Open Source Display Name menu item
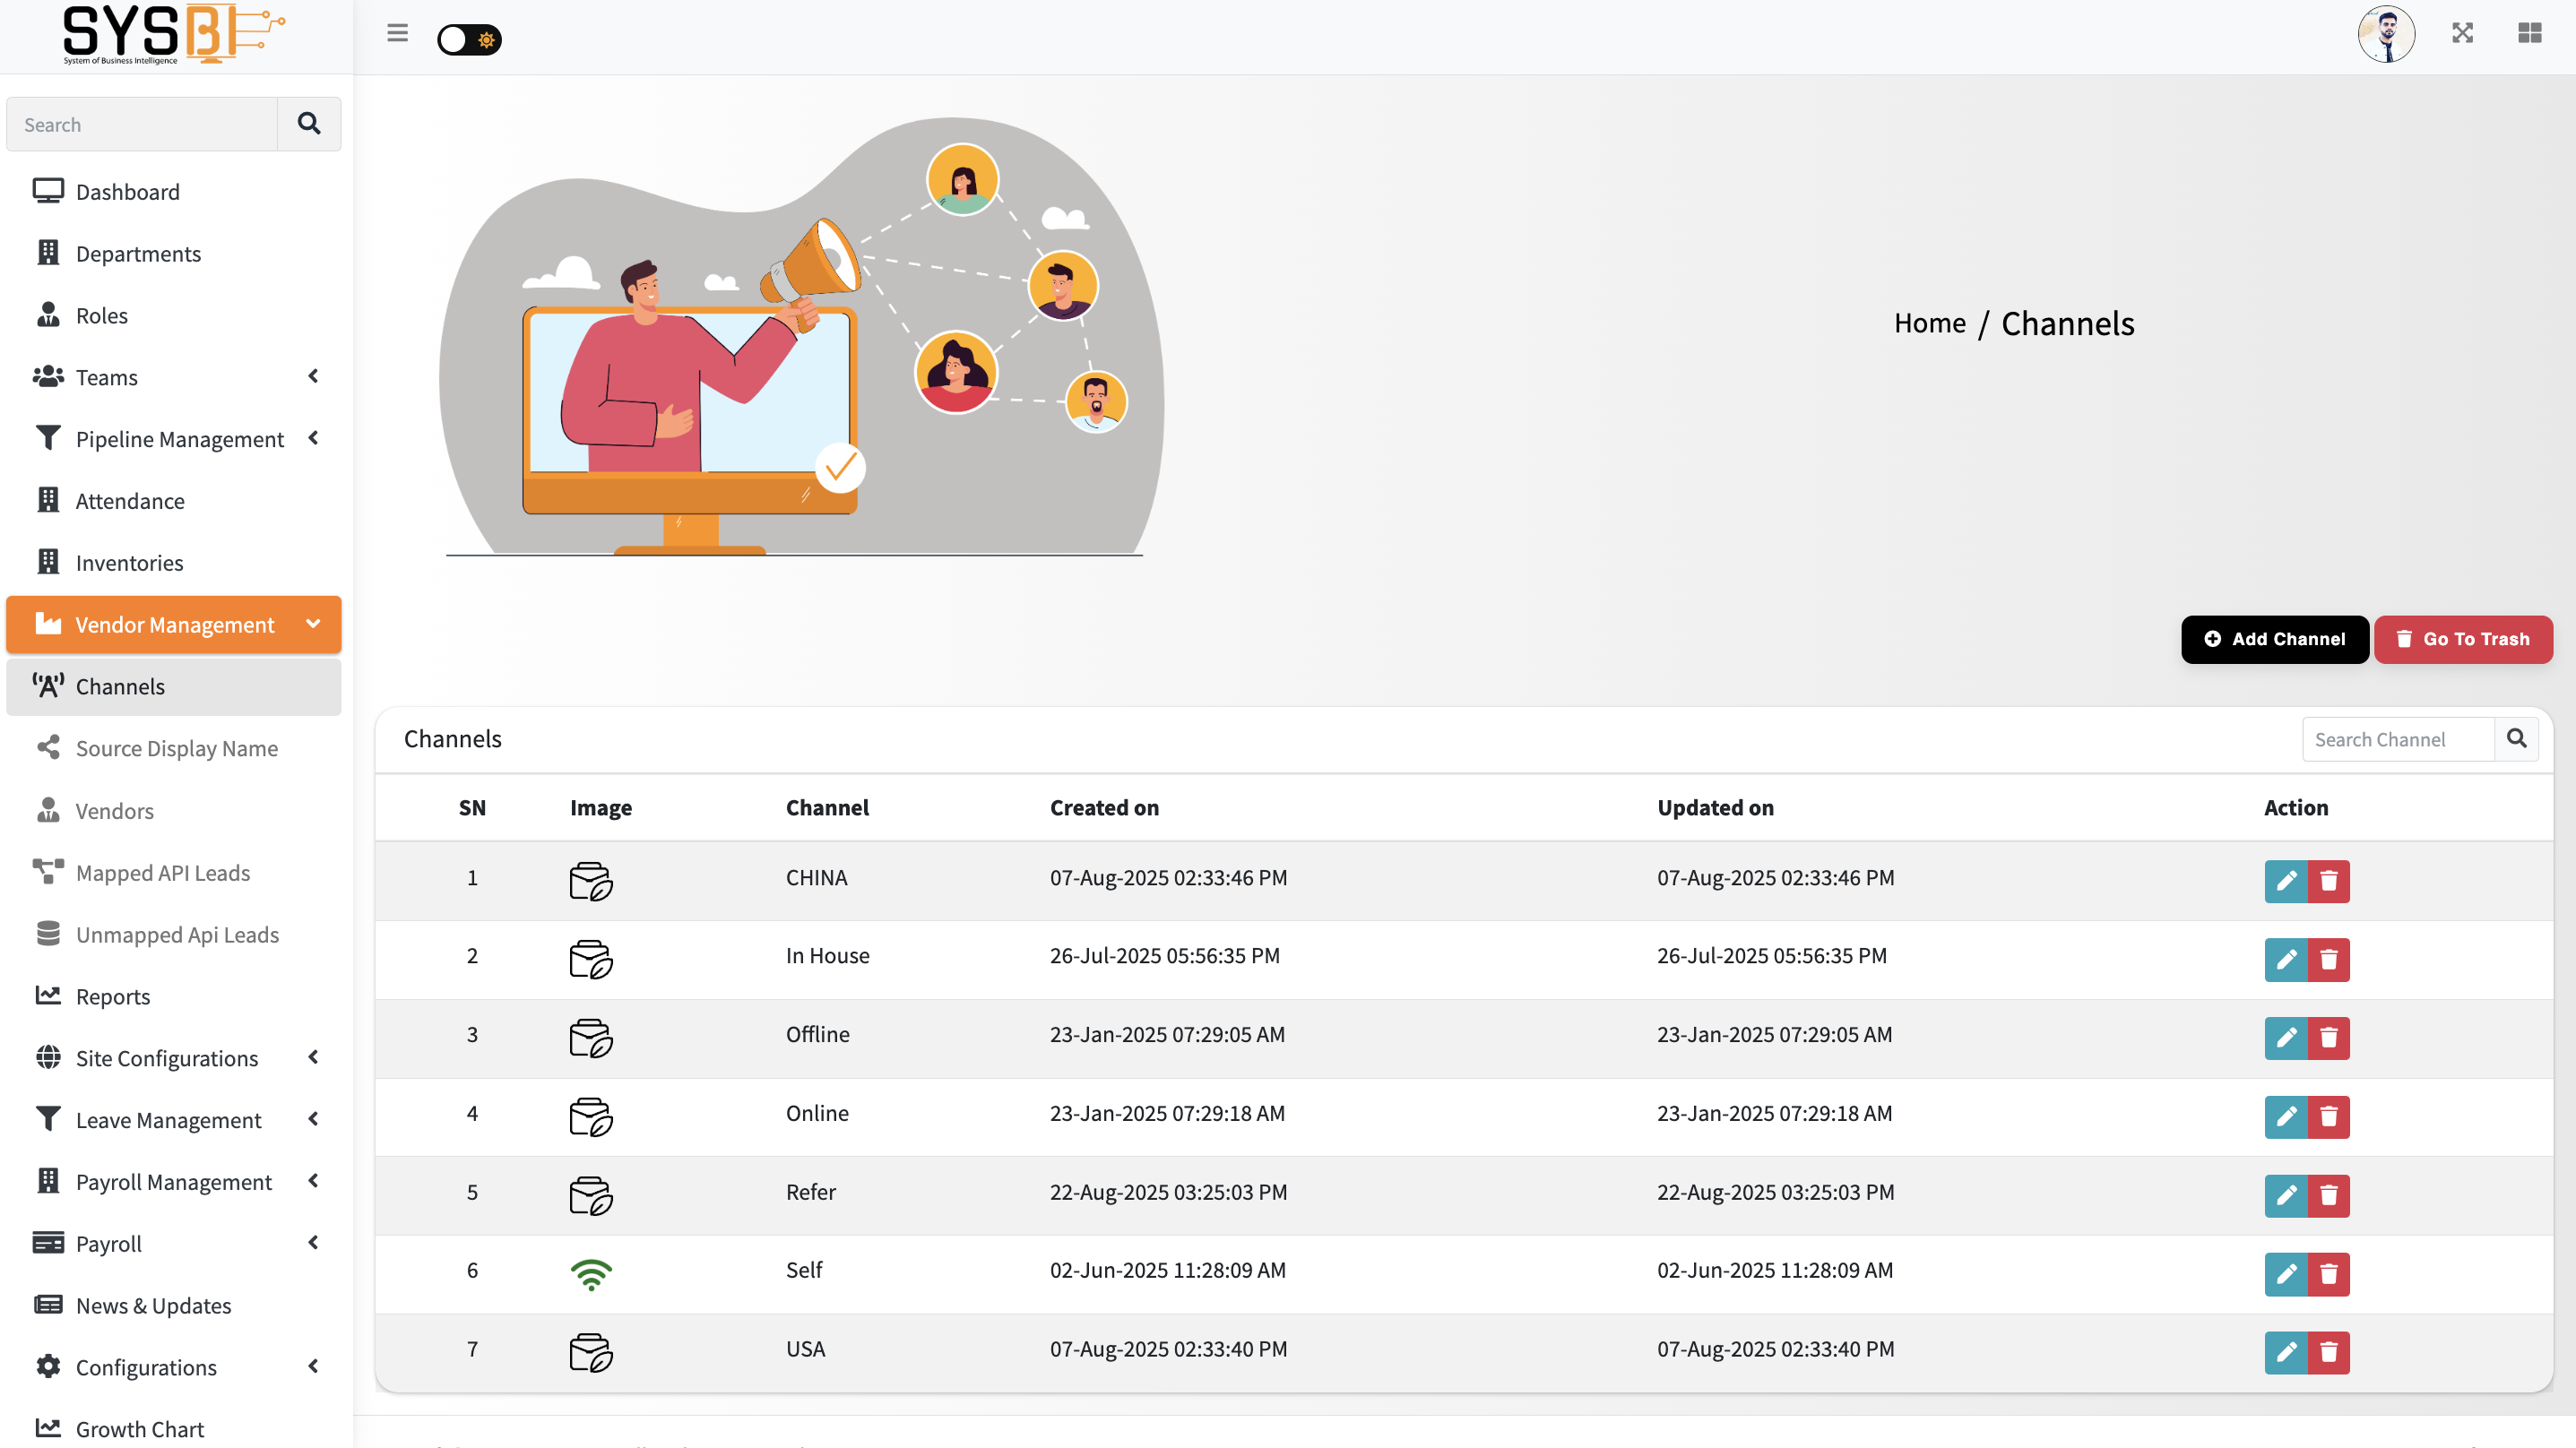 click(x=176, y=748)
